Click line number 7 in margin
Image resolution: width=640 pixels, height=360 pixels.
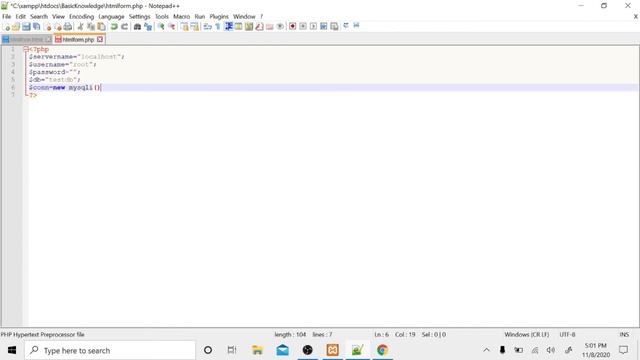pos(13,95)
